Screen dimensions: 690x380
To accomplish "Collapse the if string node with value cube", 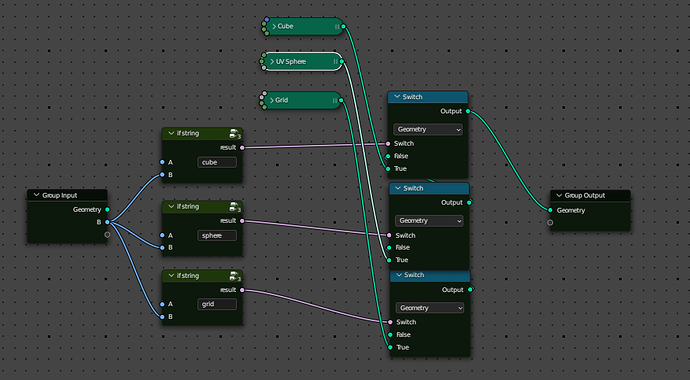I will pyautogui.click(x=171, y=133).
